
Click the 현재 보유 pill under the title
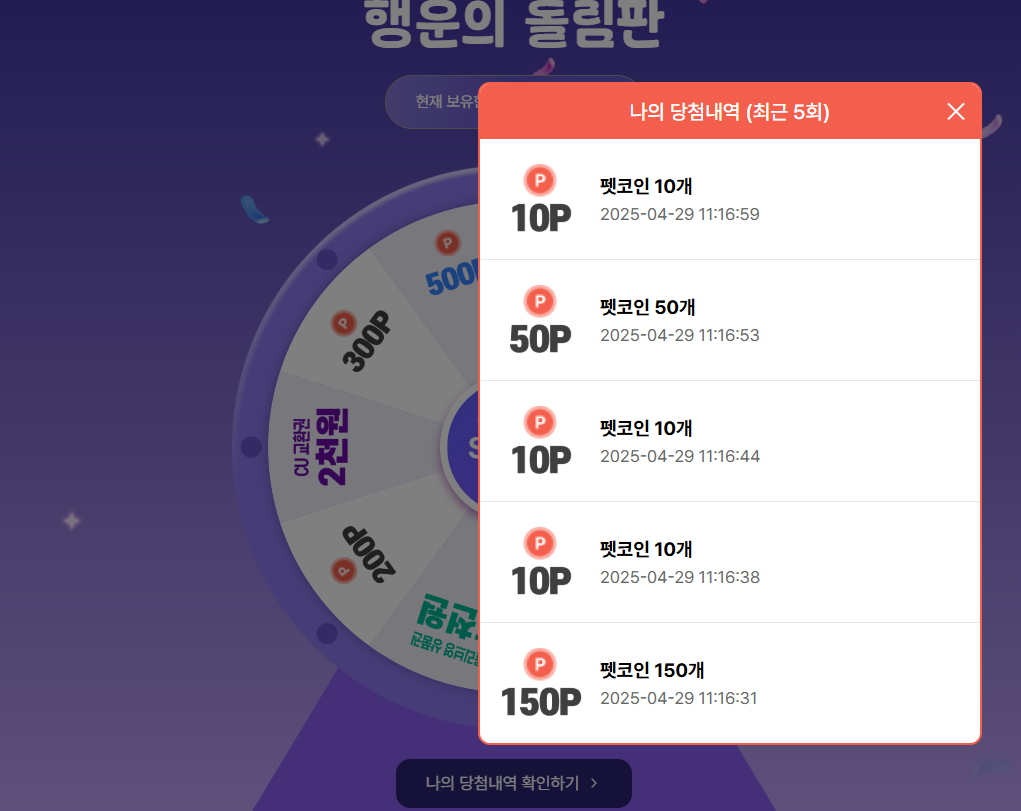click(431, 102)
